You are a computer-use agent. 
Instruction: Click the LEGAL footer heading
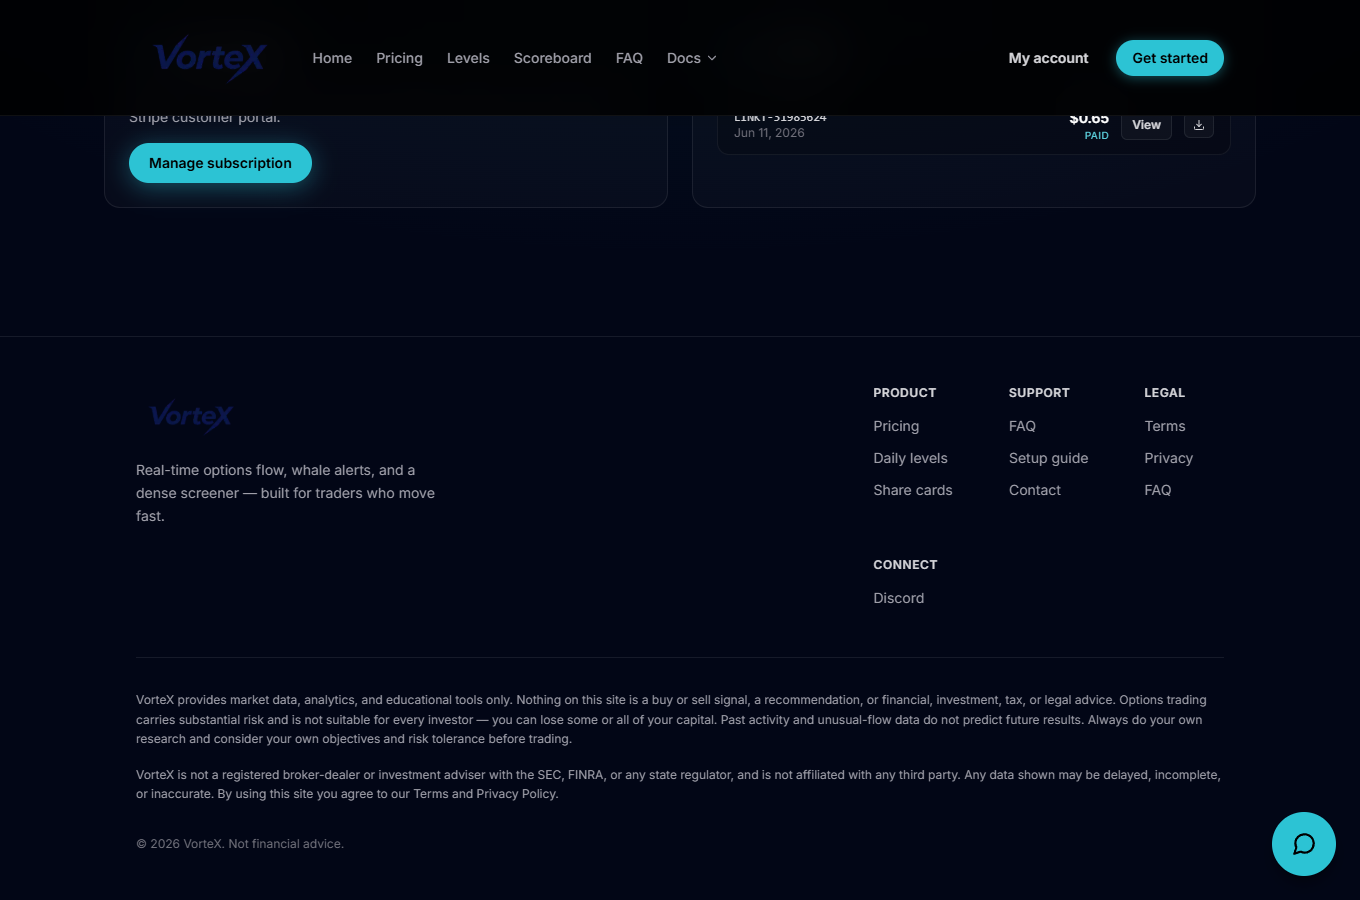pos(1164,393)
